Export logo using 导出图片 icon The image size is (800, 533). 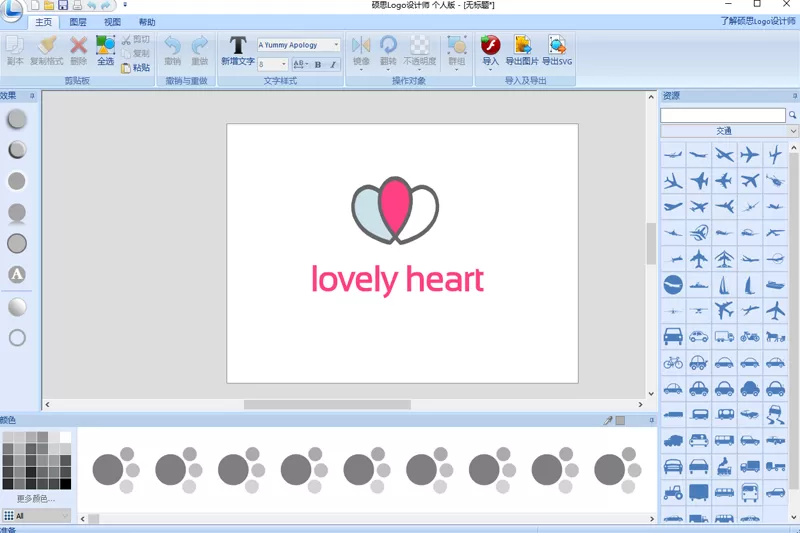coord(522,51)
